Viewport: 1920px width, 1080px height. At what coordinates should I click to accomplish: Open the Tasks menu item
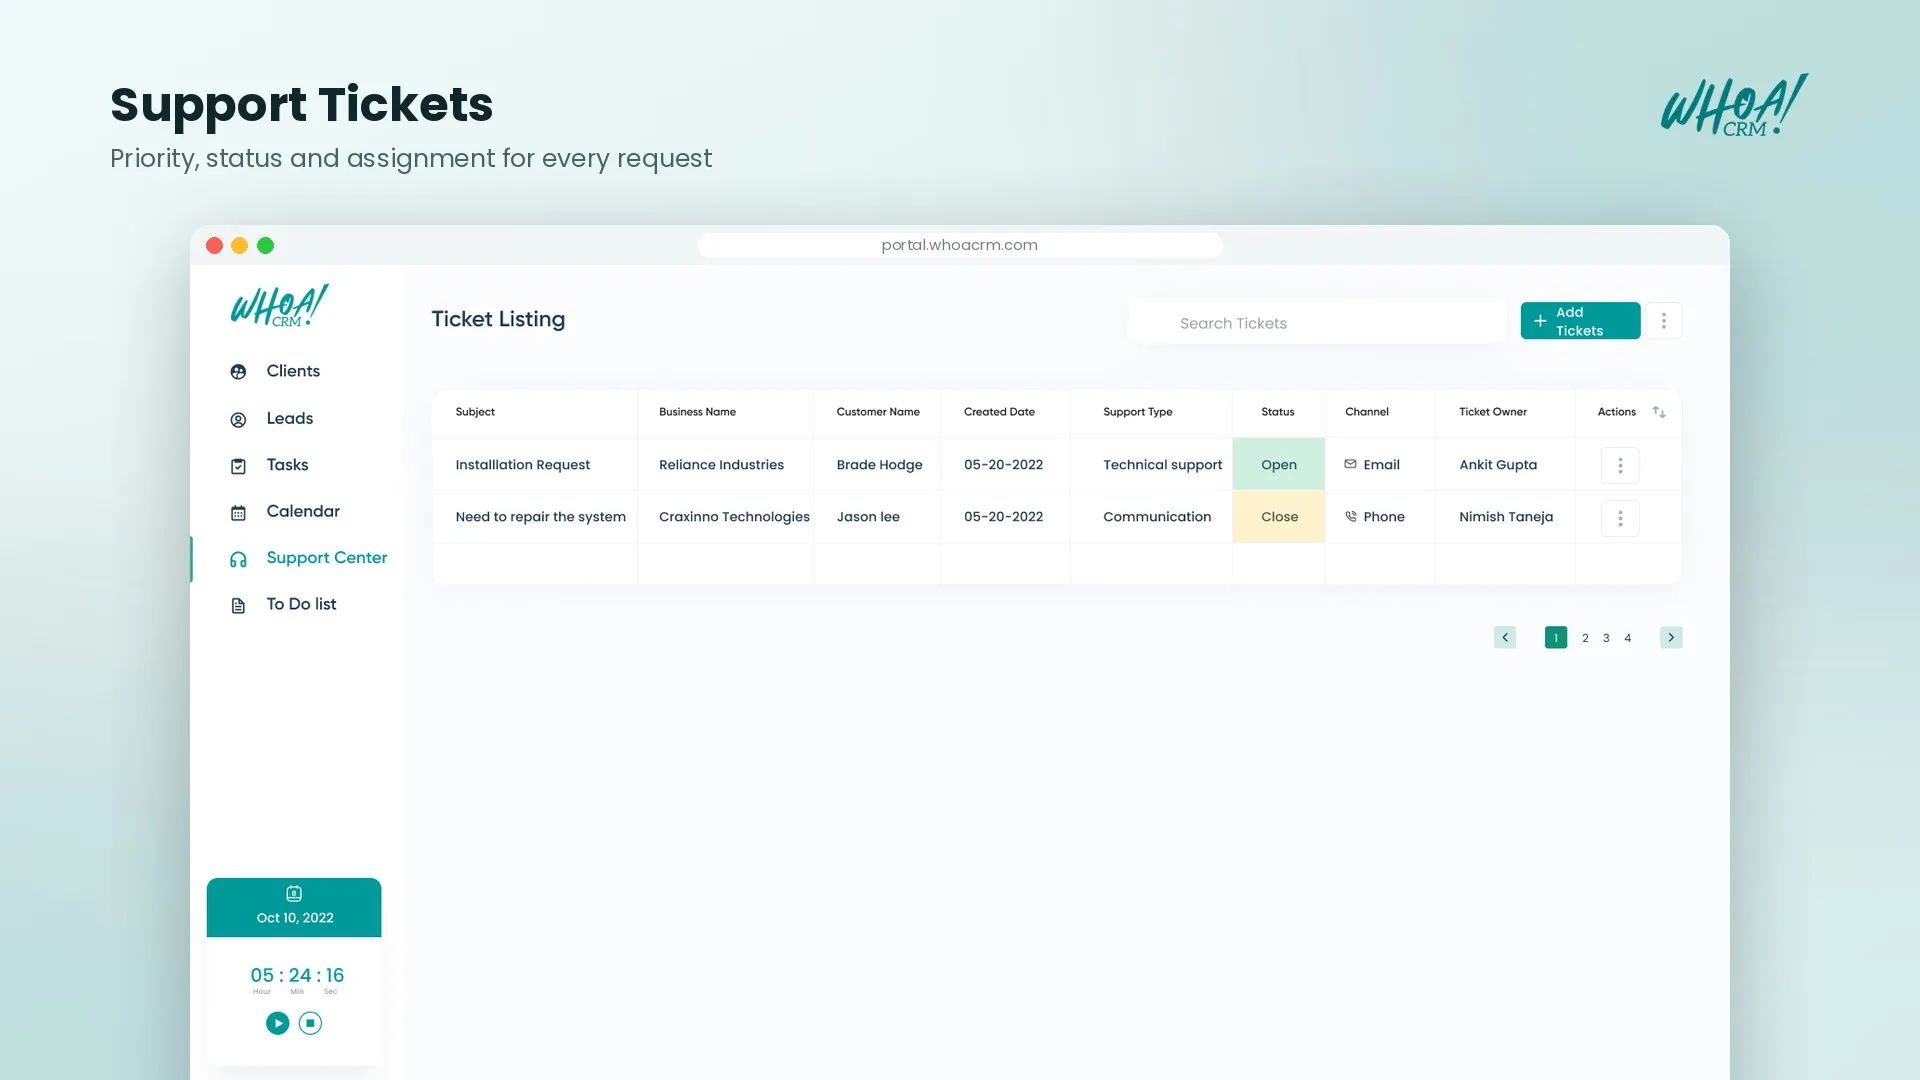coord(287,465)
